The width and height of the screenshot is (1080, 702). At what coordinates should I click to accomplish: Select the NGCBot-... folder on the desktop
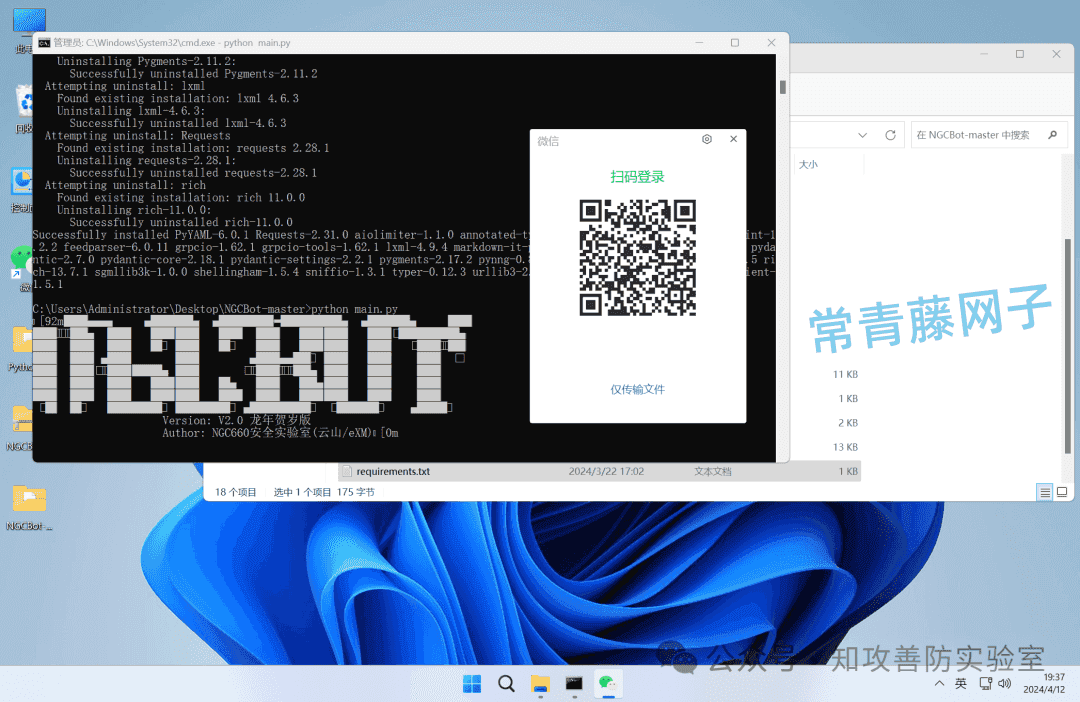point(29,508)
